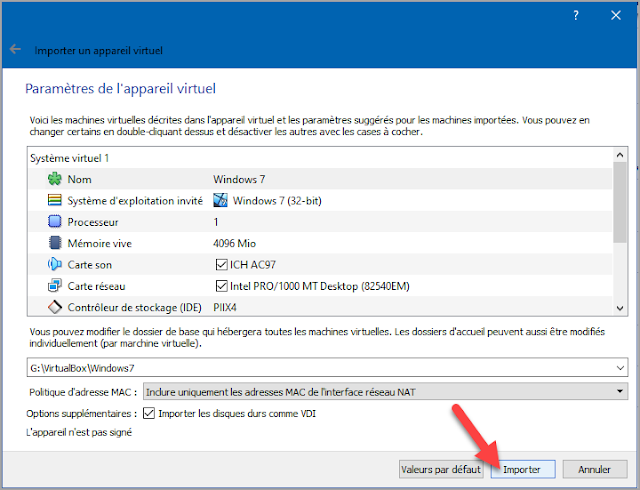Click the Importer button

coord(523,470)
